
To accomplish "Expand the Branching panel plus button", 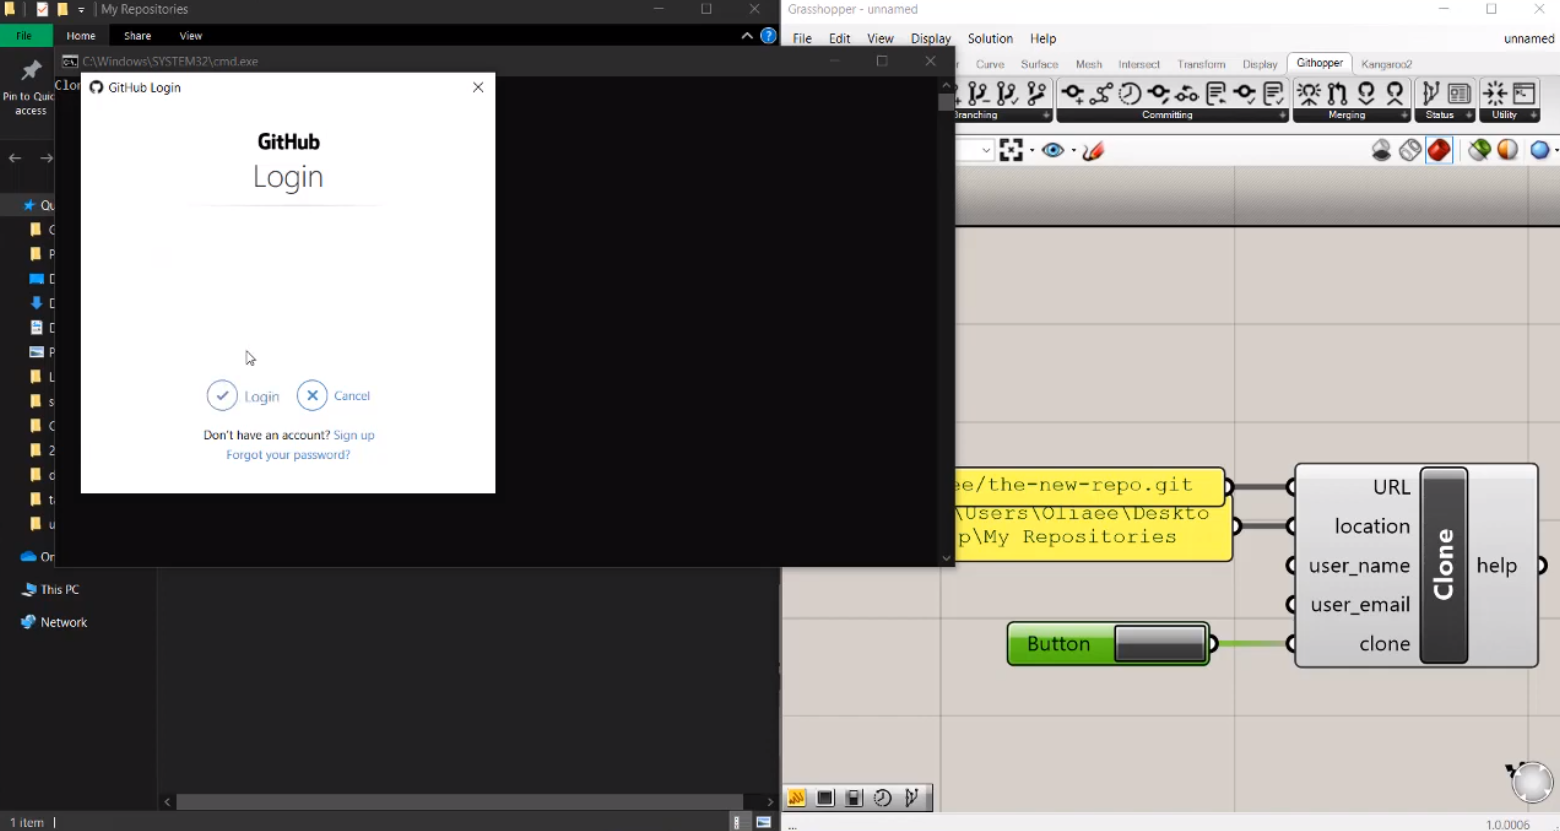I will click(1047, 116).
